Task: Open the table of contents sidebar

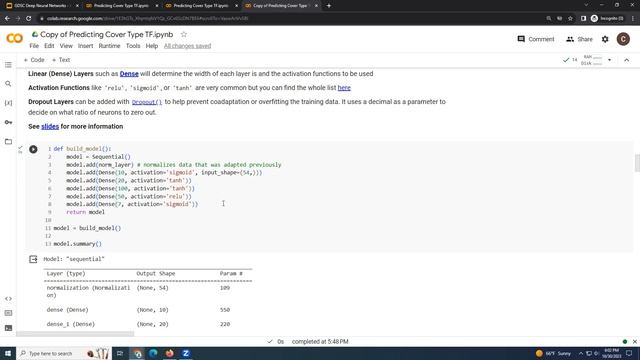Action: 8,65
